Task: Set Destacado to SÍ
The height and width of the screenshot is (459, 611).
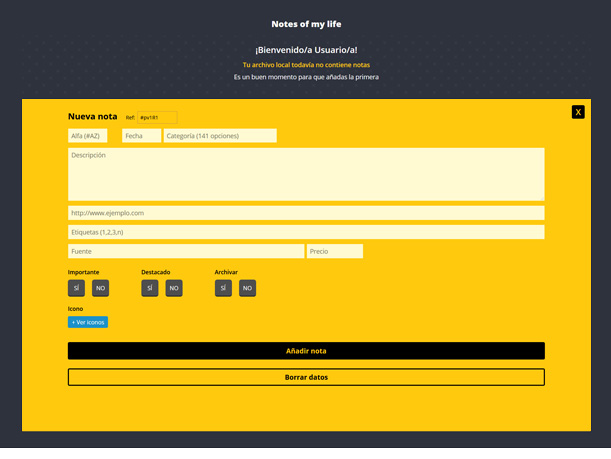Action: [150, 288]
